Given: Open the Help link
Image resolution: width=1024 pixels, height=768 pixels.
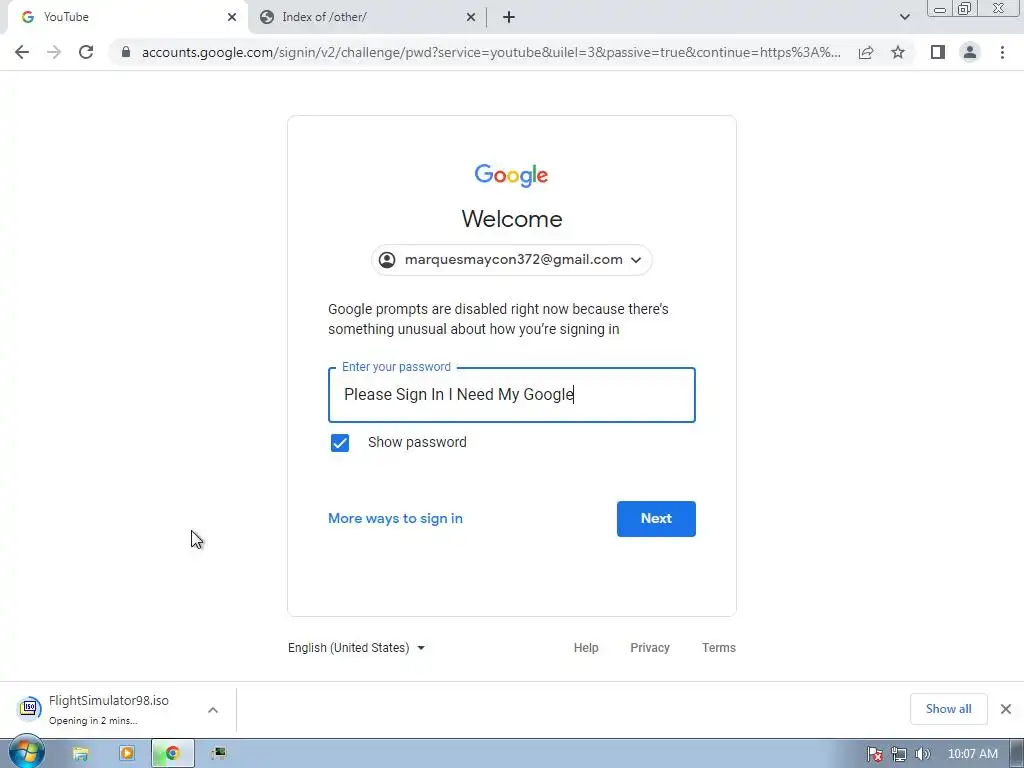Looking at the screenshot, I should [586, 648].
